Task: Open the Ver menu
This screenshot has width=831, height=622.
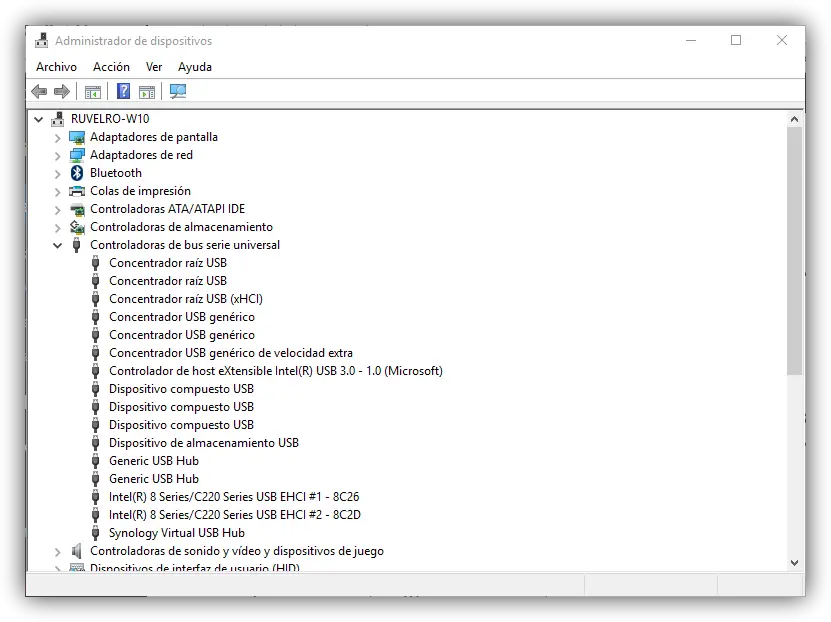Action: coord(154,67)
